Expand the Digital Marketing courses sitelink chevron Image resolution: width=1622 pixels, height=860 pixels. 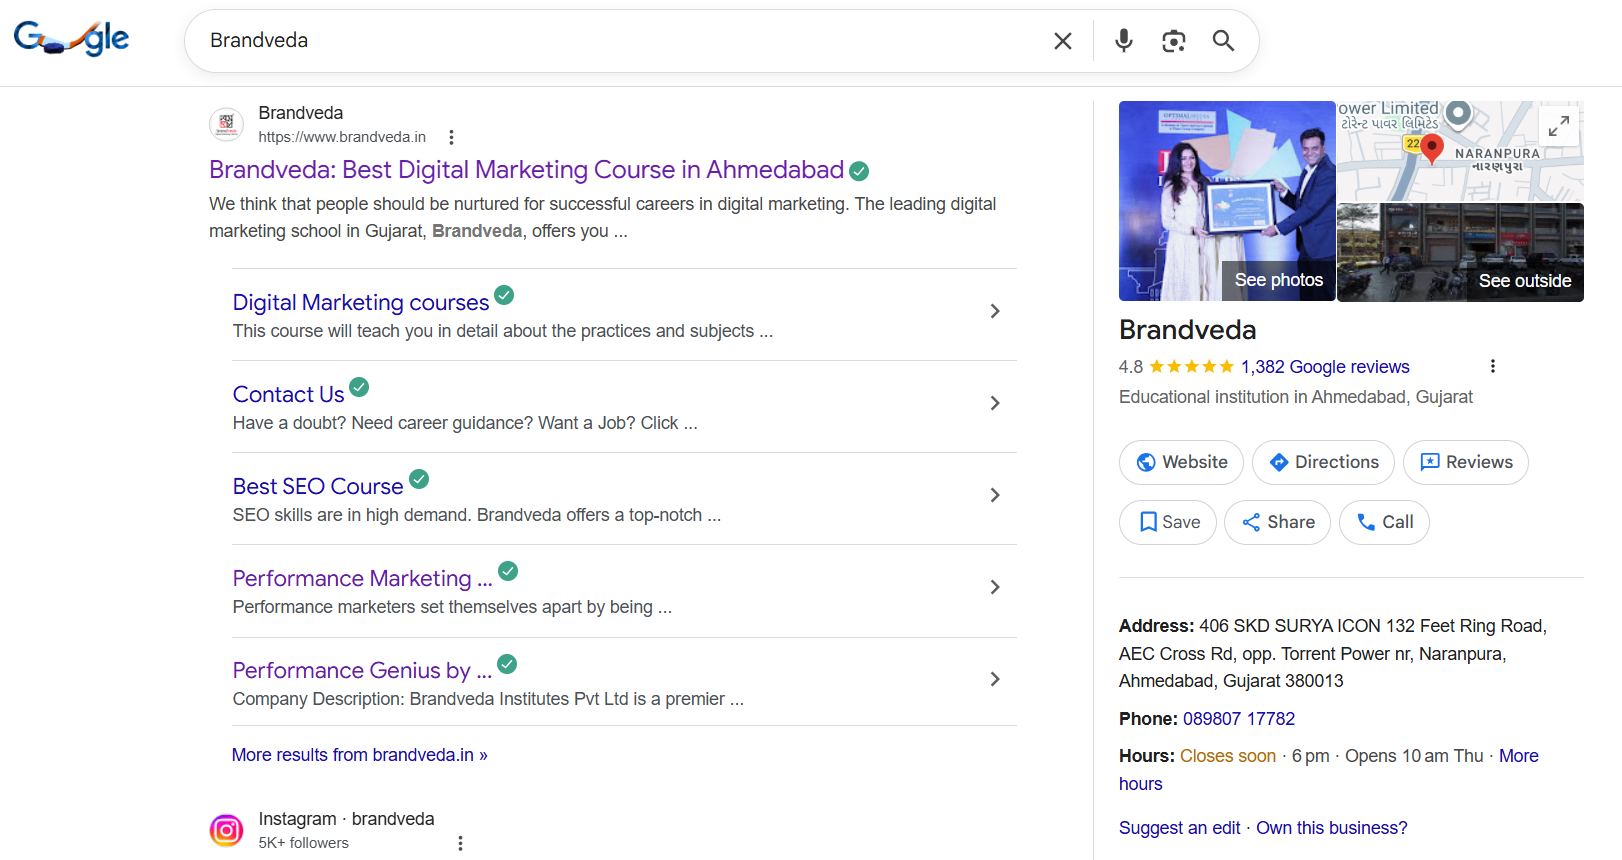[x=995, y=311]
